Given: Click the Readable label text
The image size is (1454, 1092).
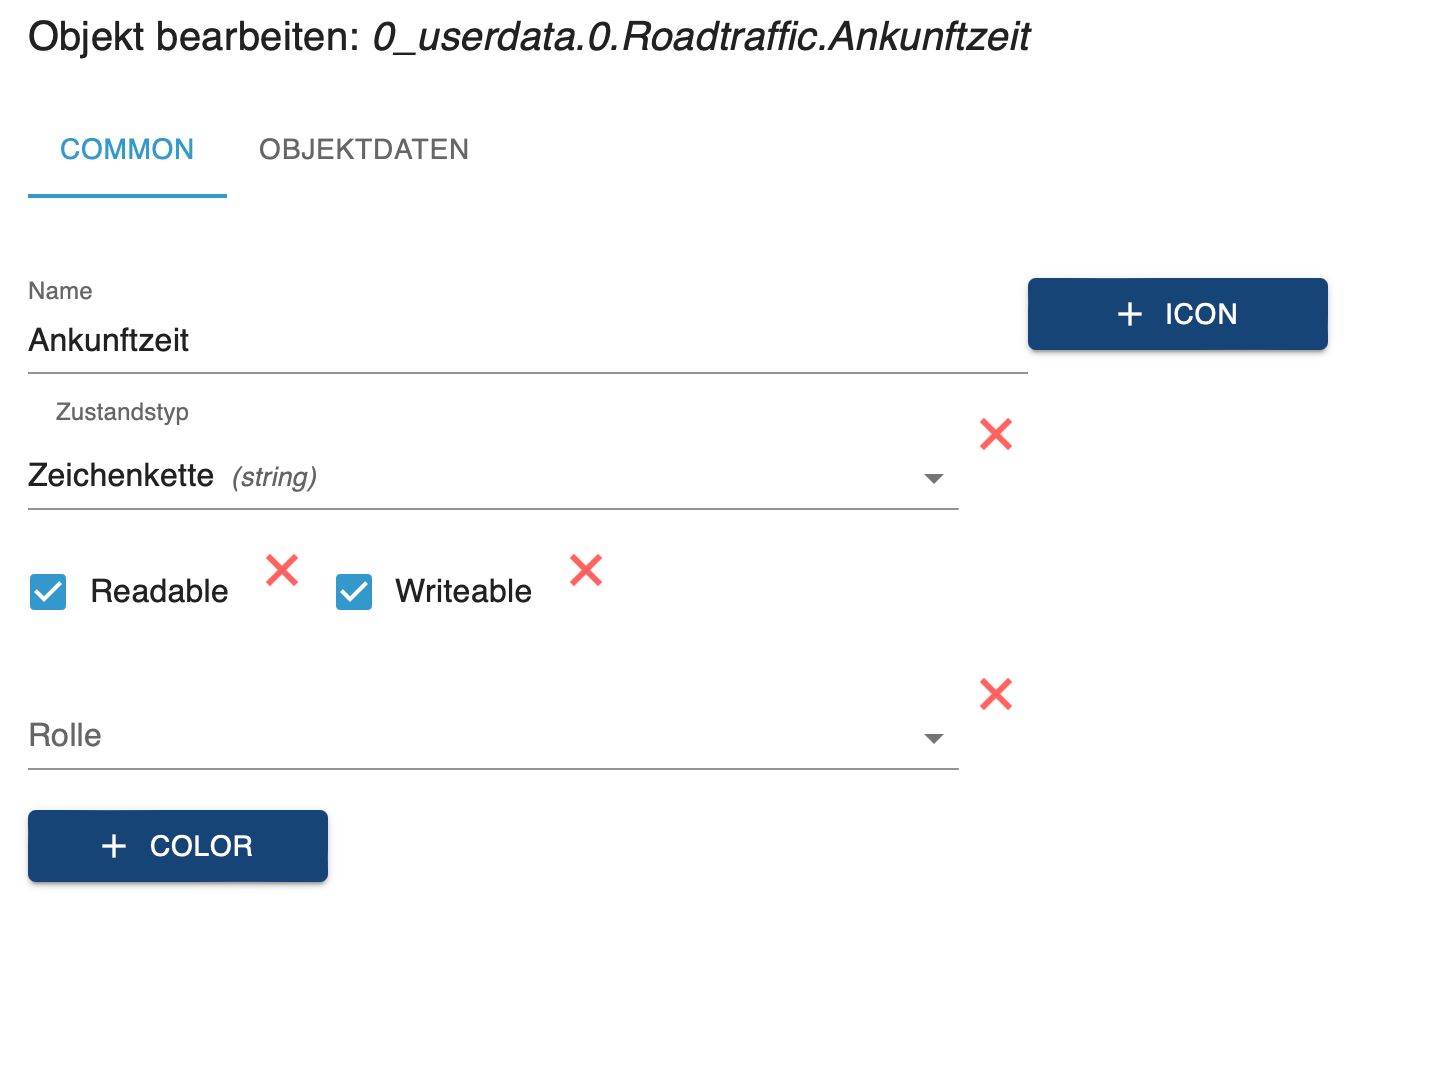Looking at the screenshot, I should [x=159, y=591].
